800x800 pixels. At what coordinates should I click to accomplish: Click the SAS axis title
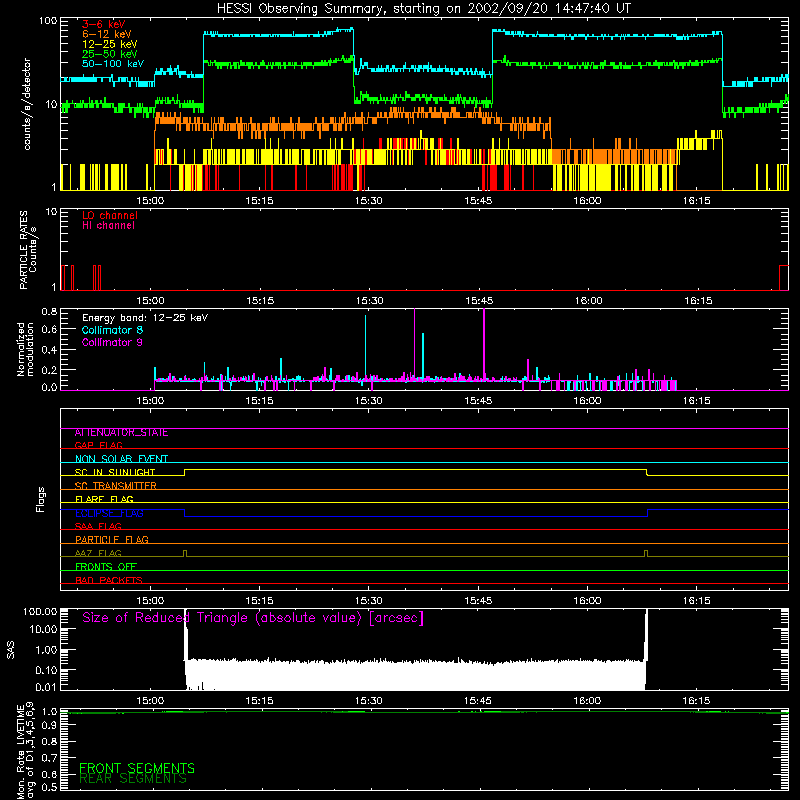(x=10, y=650)
